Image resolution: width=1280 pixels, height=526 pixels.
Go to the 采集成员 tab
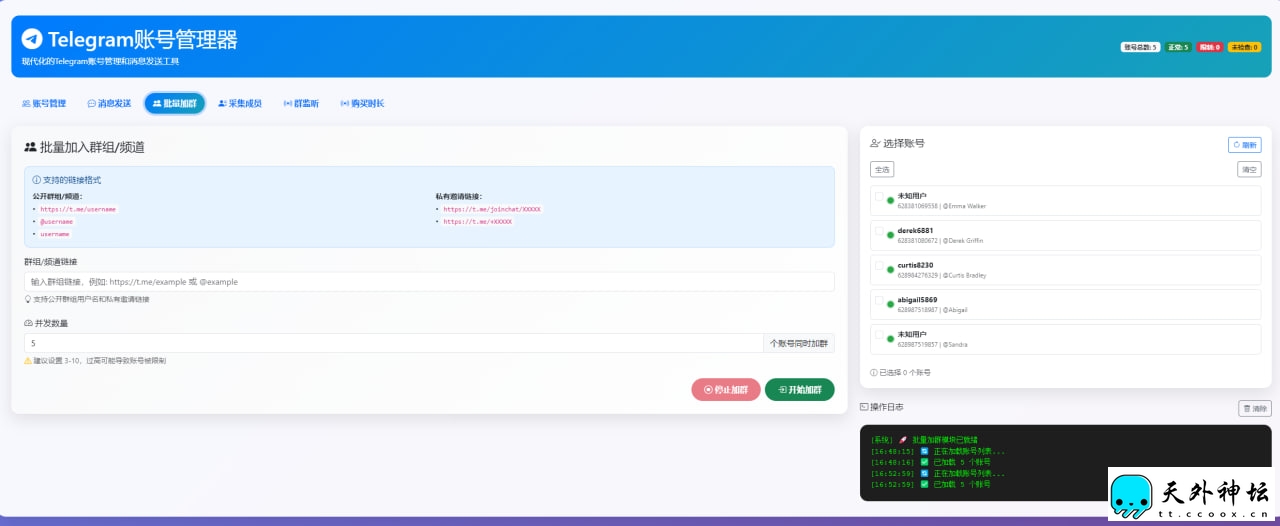pos(240,103)
